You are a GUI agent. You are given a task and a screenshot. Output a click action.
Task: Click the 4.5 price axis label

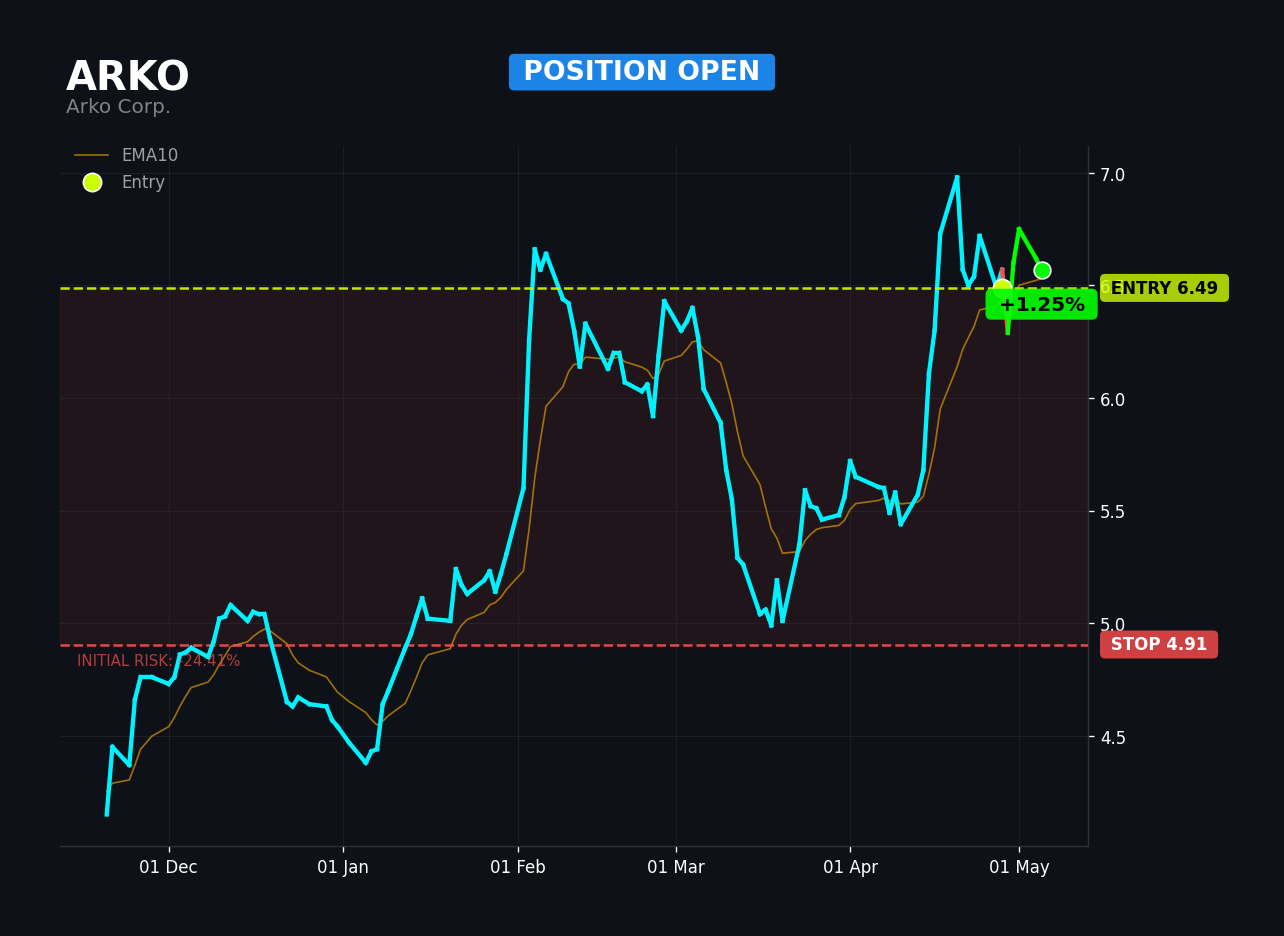coord(1112,737)
